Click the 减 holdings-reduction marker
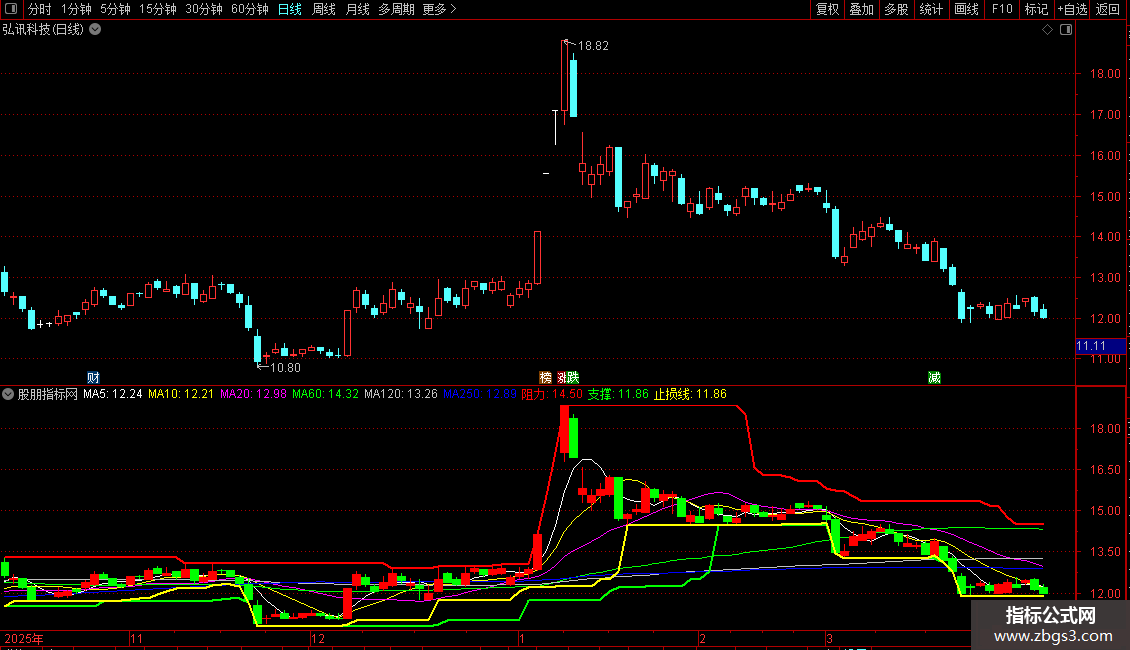The image size is (1130, 650). coord(934,378)
